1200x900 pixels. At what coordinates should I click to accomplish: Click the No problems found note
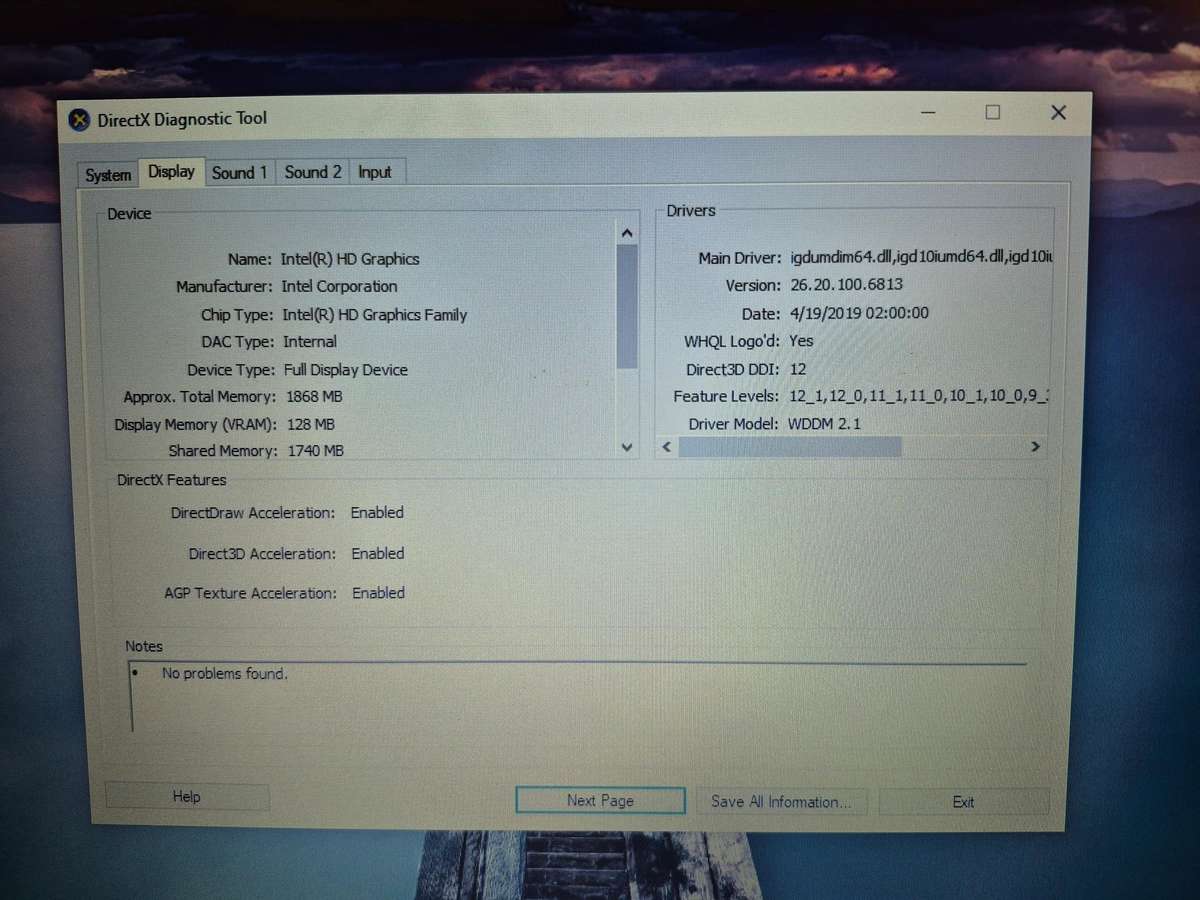pyautogui.click(x=224, y=673)
